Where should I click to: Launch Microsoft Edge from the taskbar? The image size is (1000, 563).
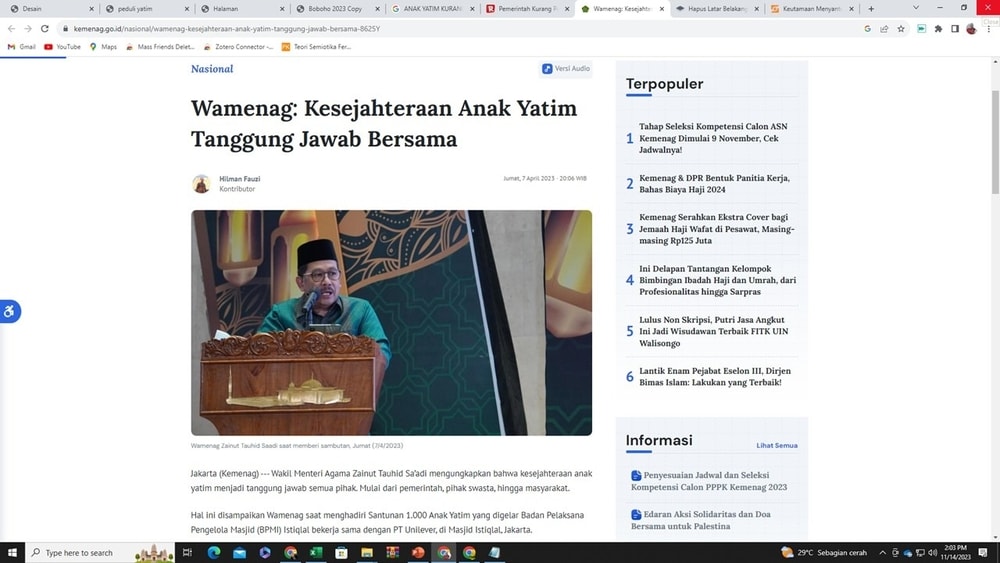click(x=214, y=553)
